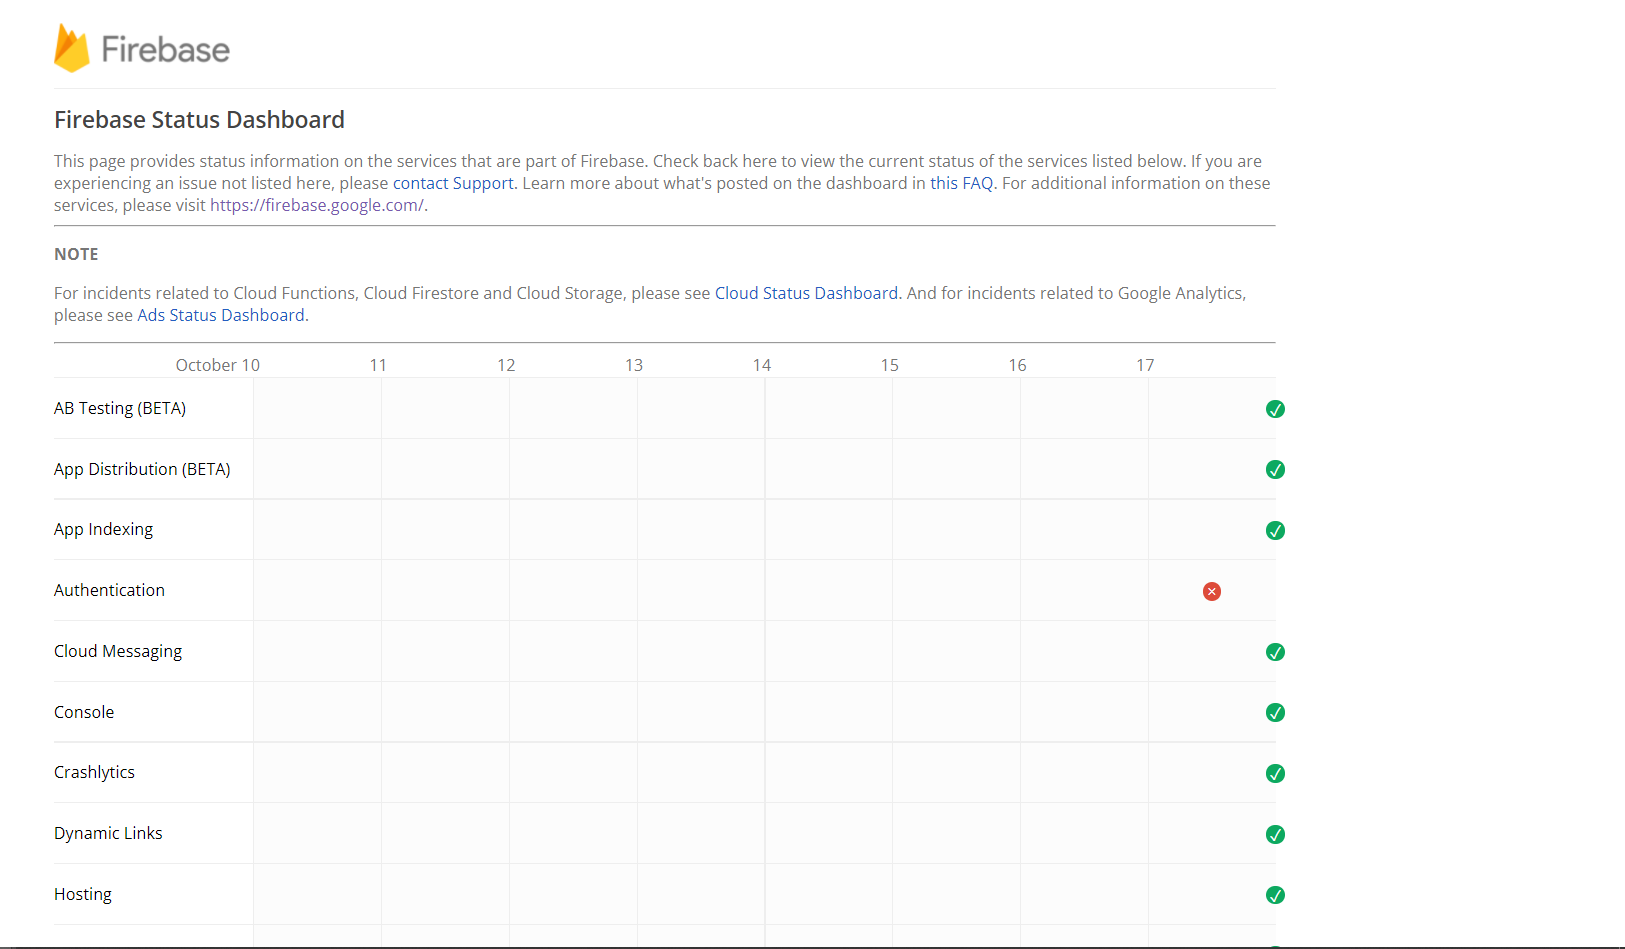Open the Ads Status Dashboard link

click(221, 315)
